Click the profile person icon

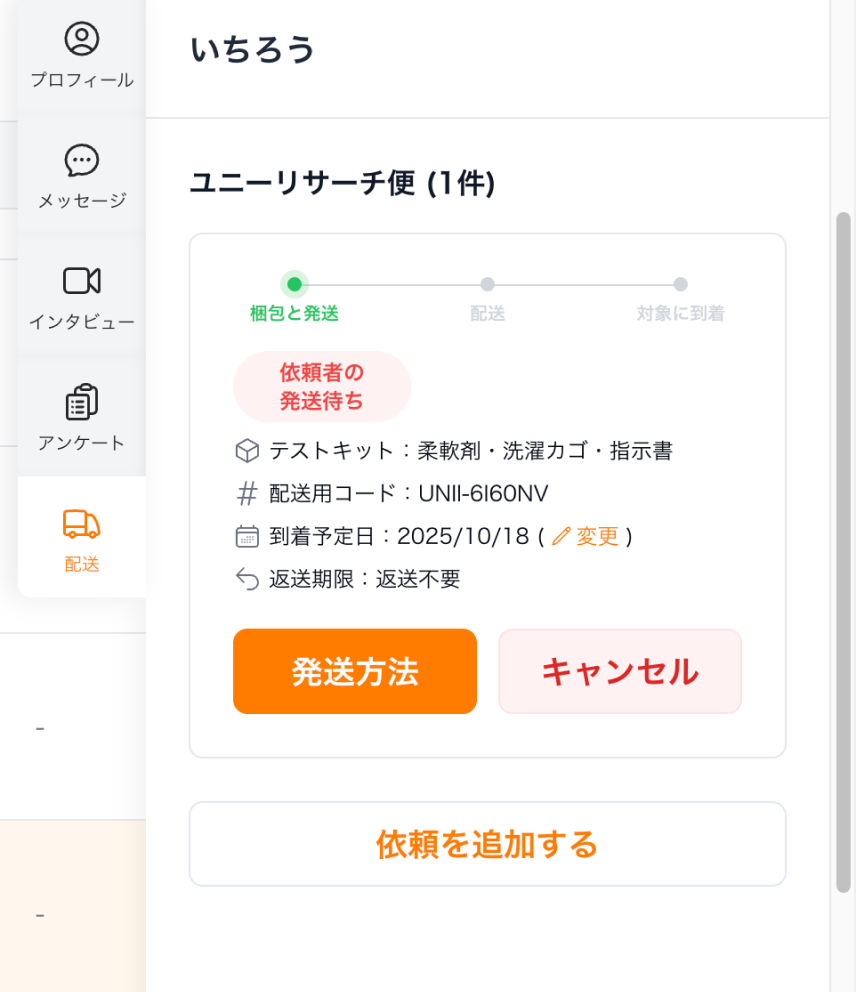tap(82, 39)
